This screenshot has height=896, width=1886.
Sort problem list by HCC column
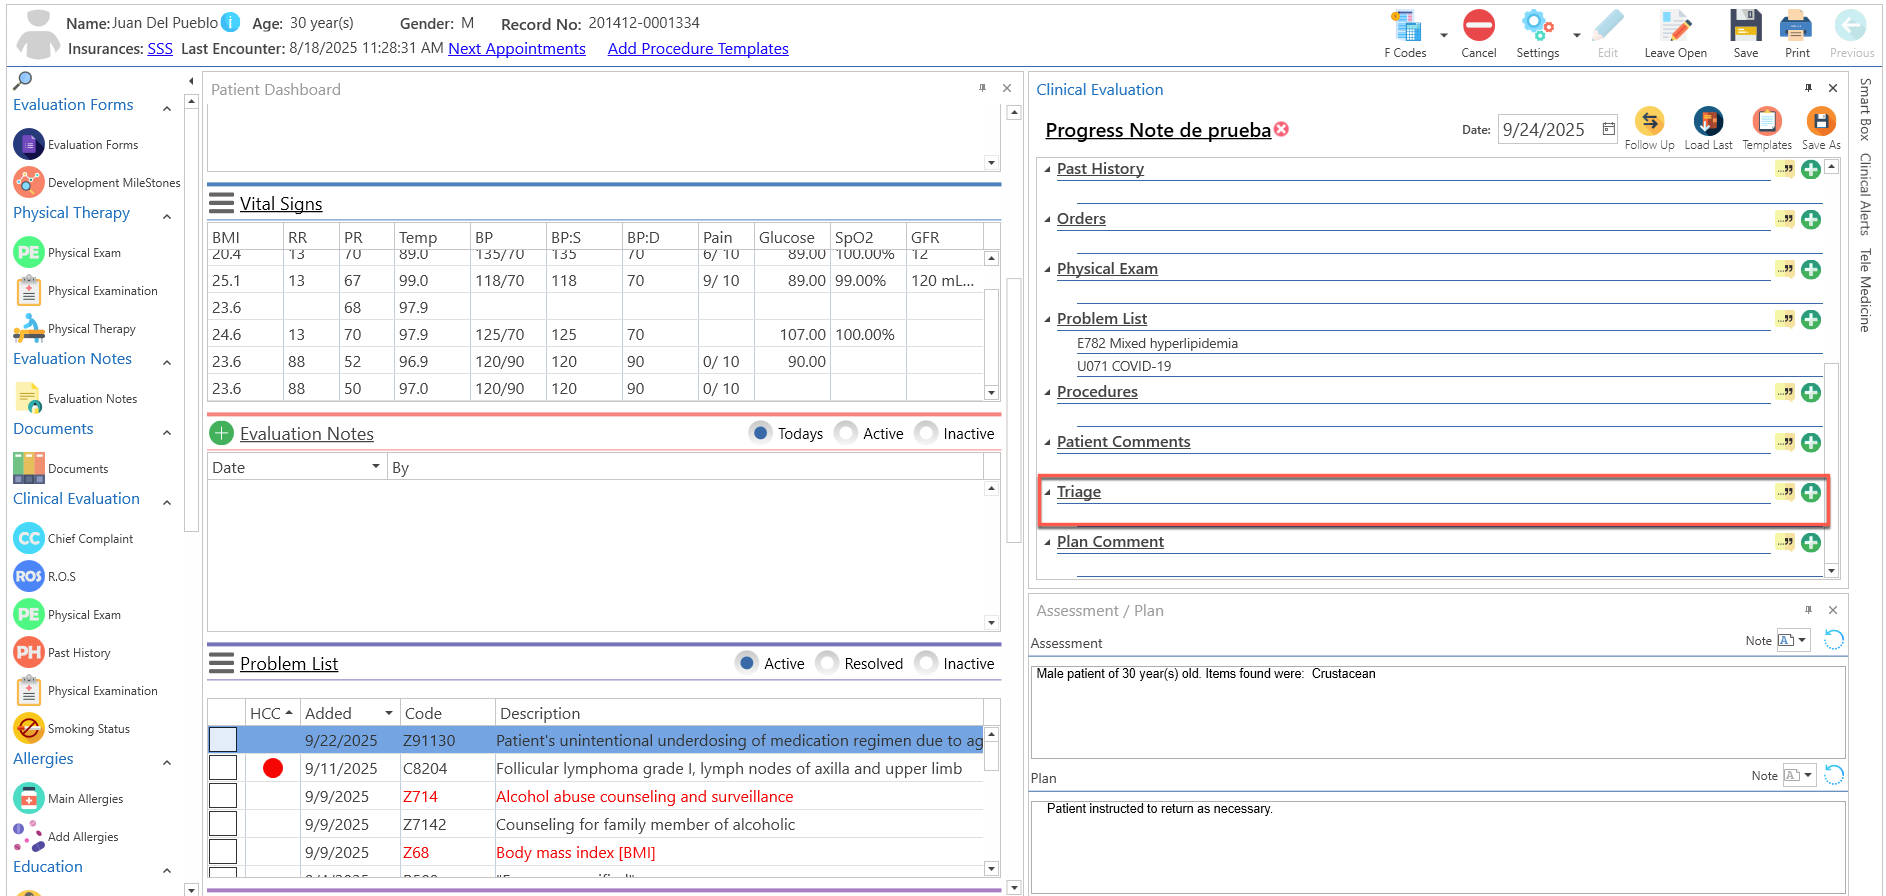tap(271, 713)
